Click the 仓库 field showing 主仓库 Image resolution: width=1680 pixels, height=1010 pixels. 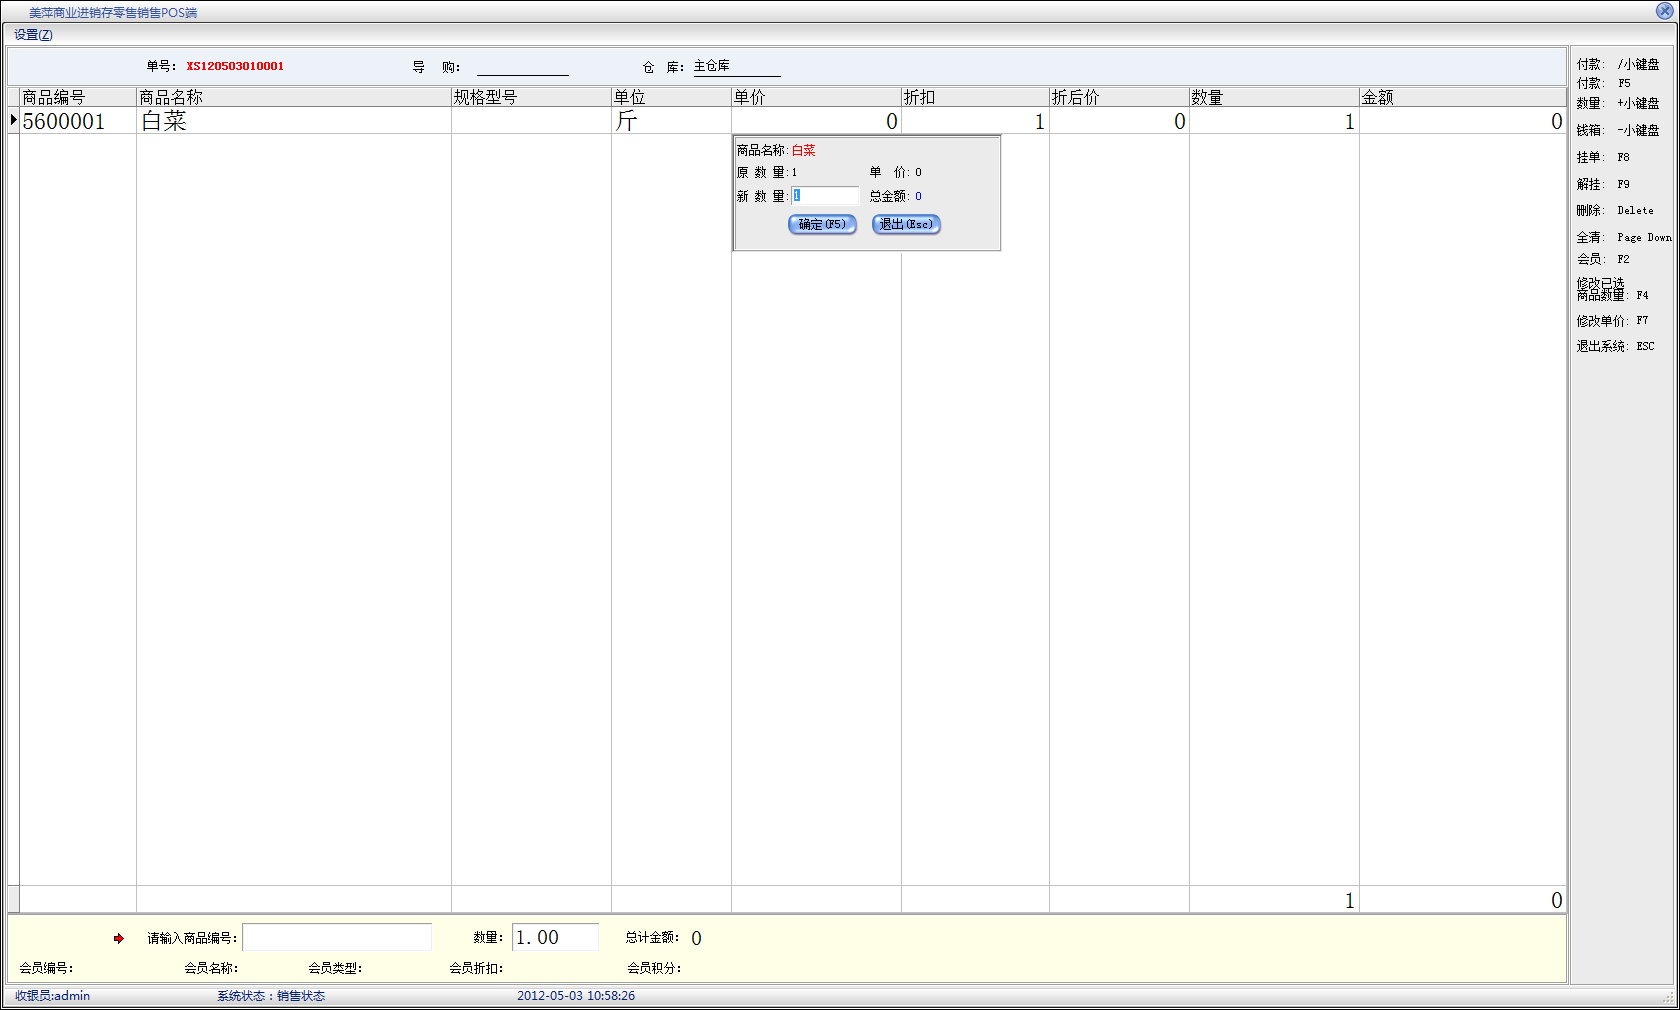[x=736, y=67]
